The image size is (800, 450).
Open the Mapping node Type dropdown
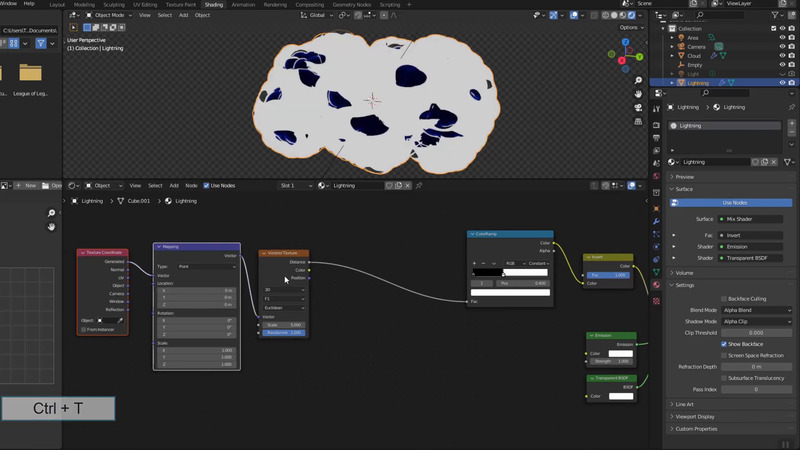pyautogui.click(x=207, y=266)
